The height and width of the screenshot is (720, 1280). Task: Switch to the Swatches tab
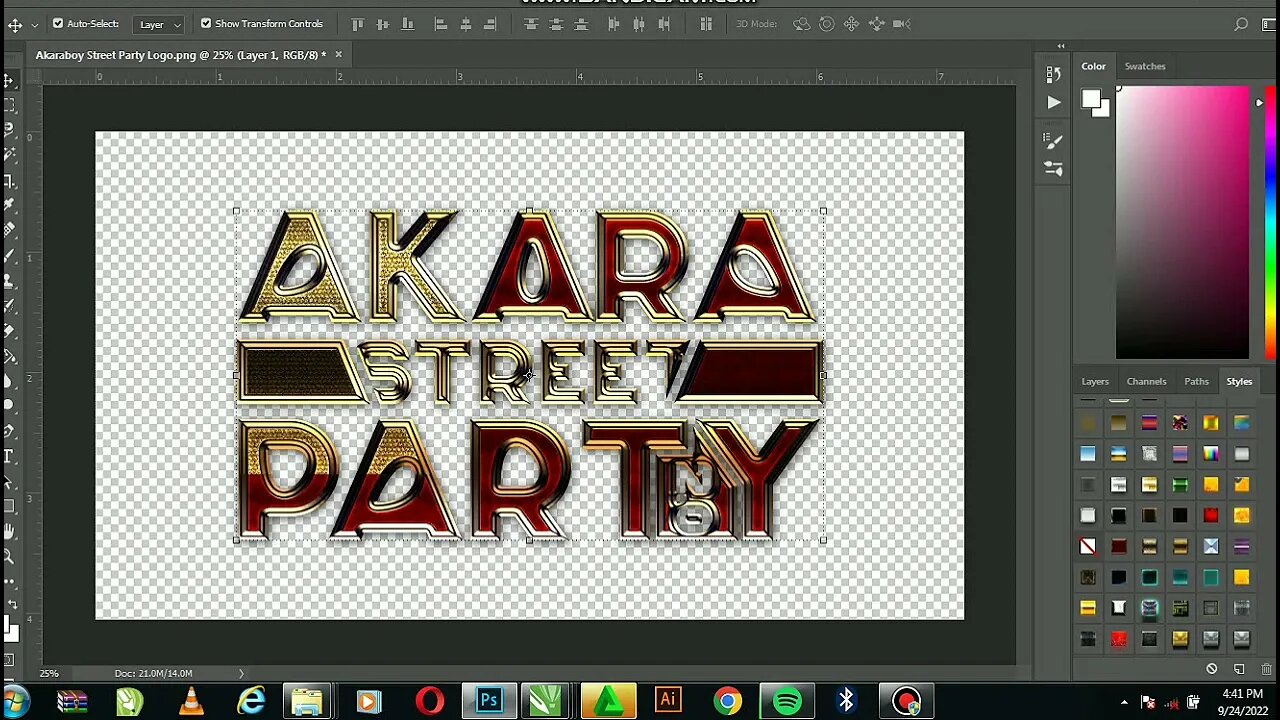[x=1145, y=66]
